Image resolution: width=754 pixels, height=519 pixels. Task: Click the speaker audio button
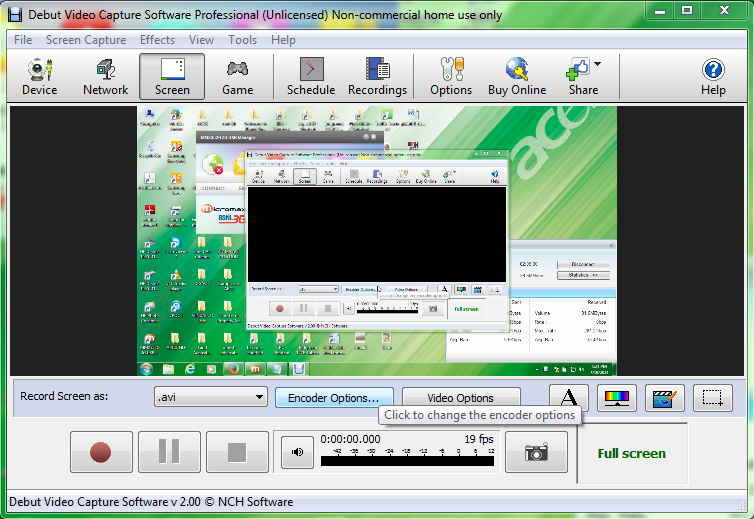coord(297,452)
